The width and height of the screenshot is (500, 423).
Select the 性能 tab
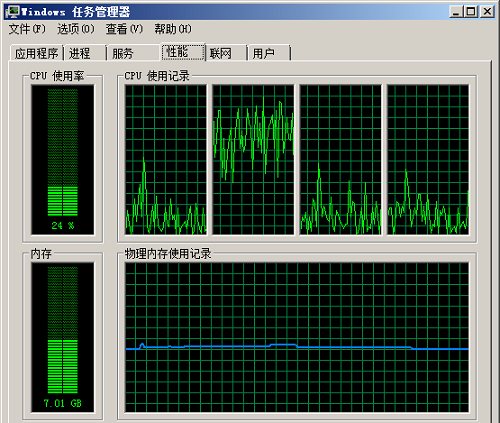[183, 52]
